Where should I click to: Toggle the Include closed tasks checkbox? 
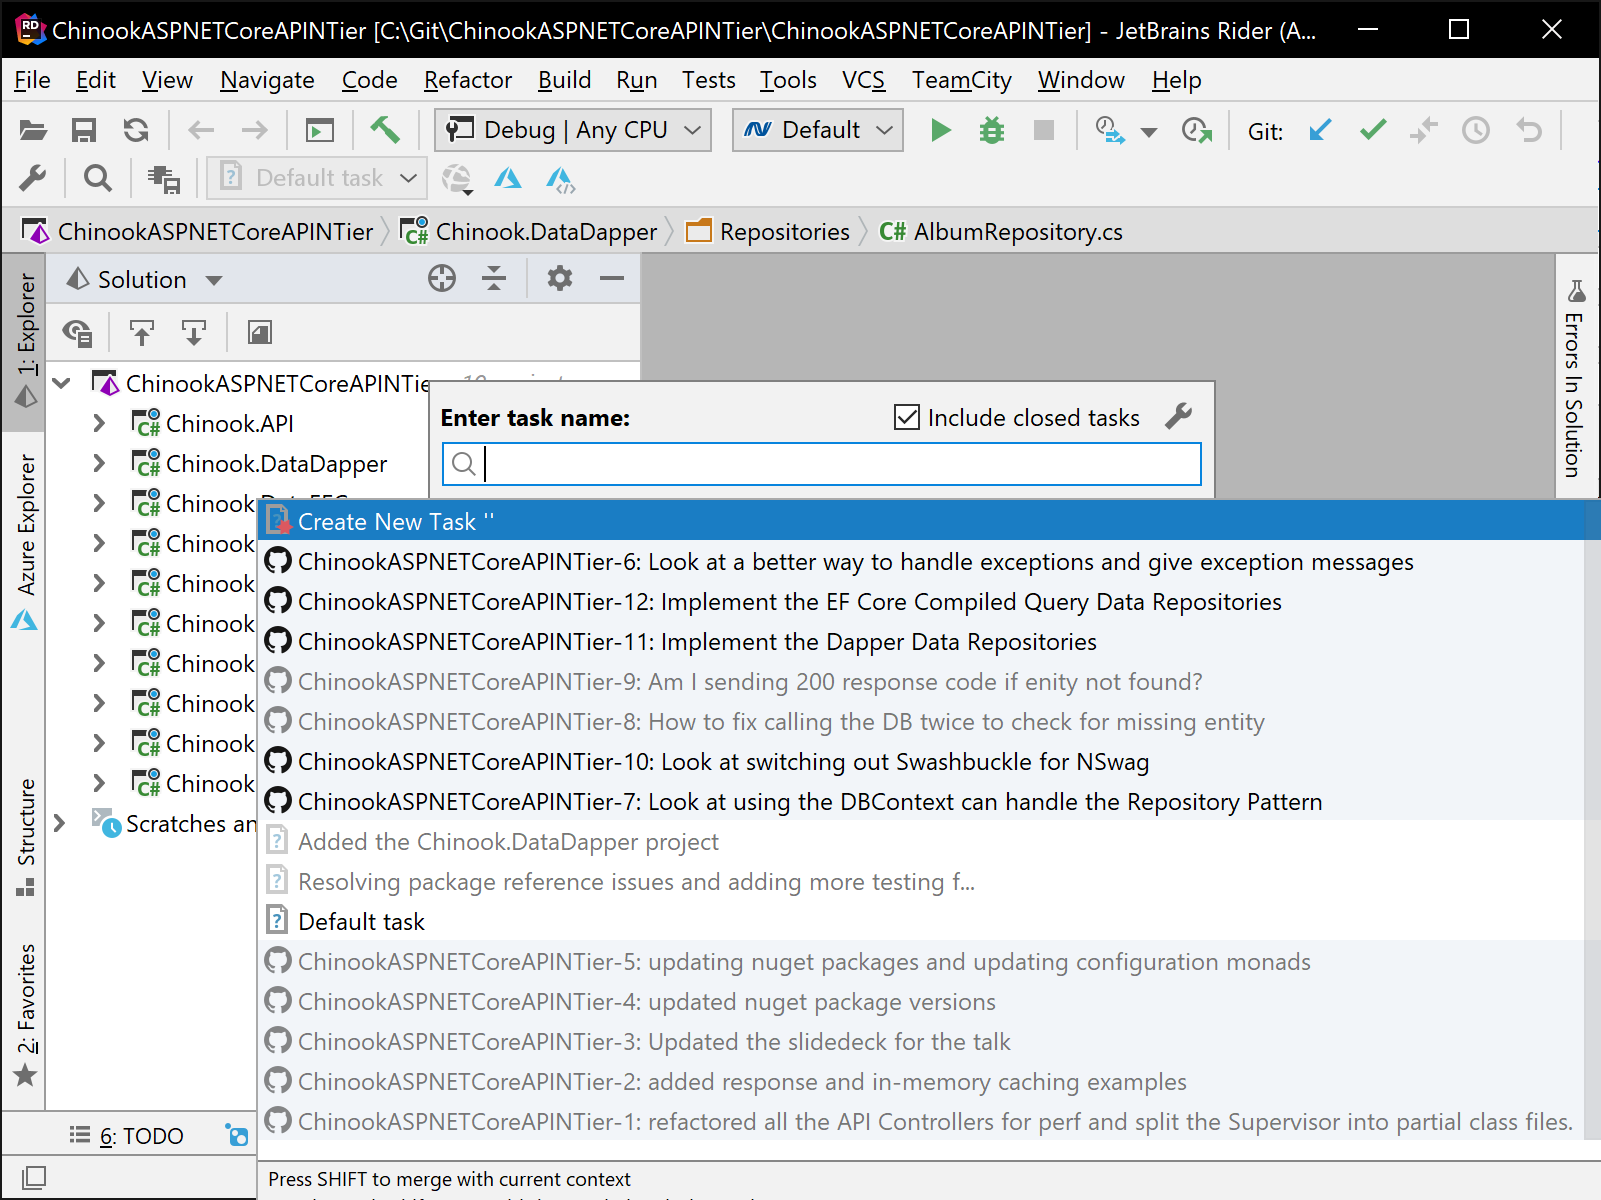[x=907, y=417]
